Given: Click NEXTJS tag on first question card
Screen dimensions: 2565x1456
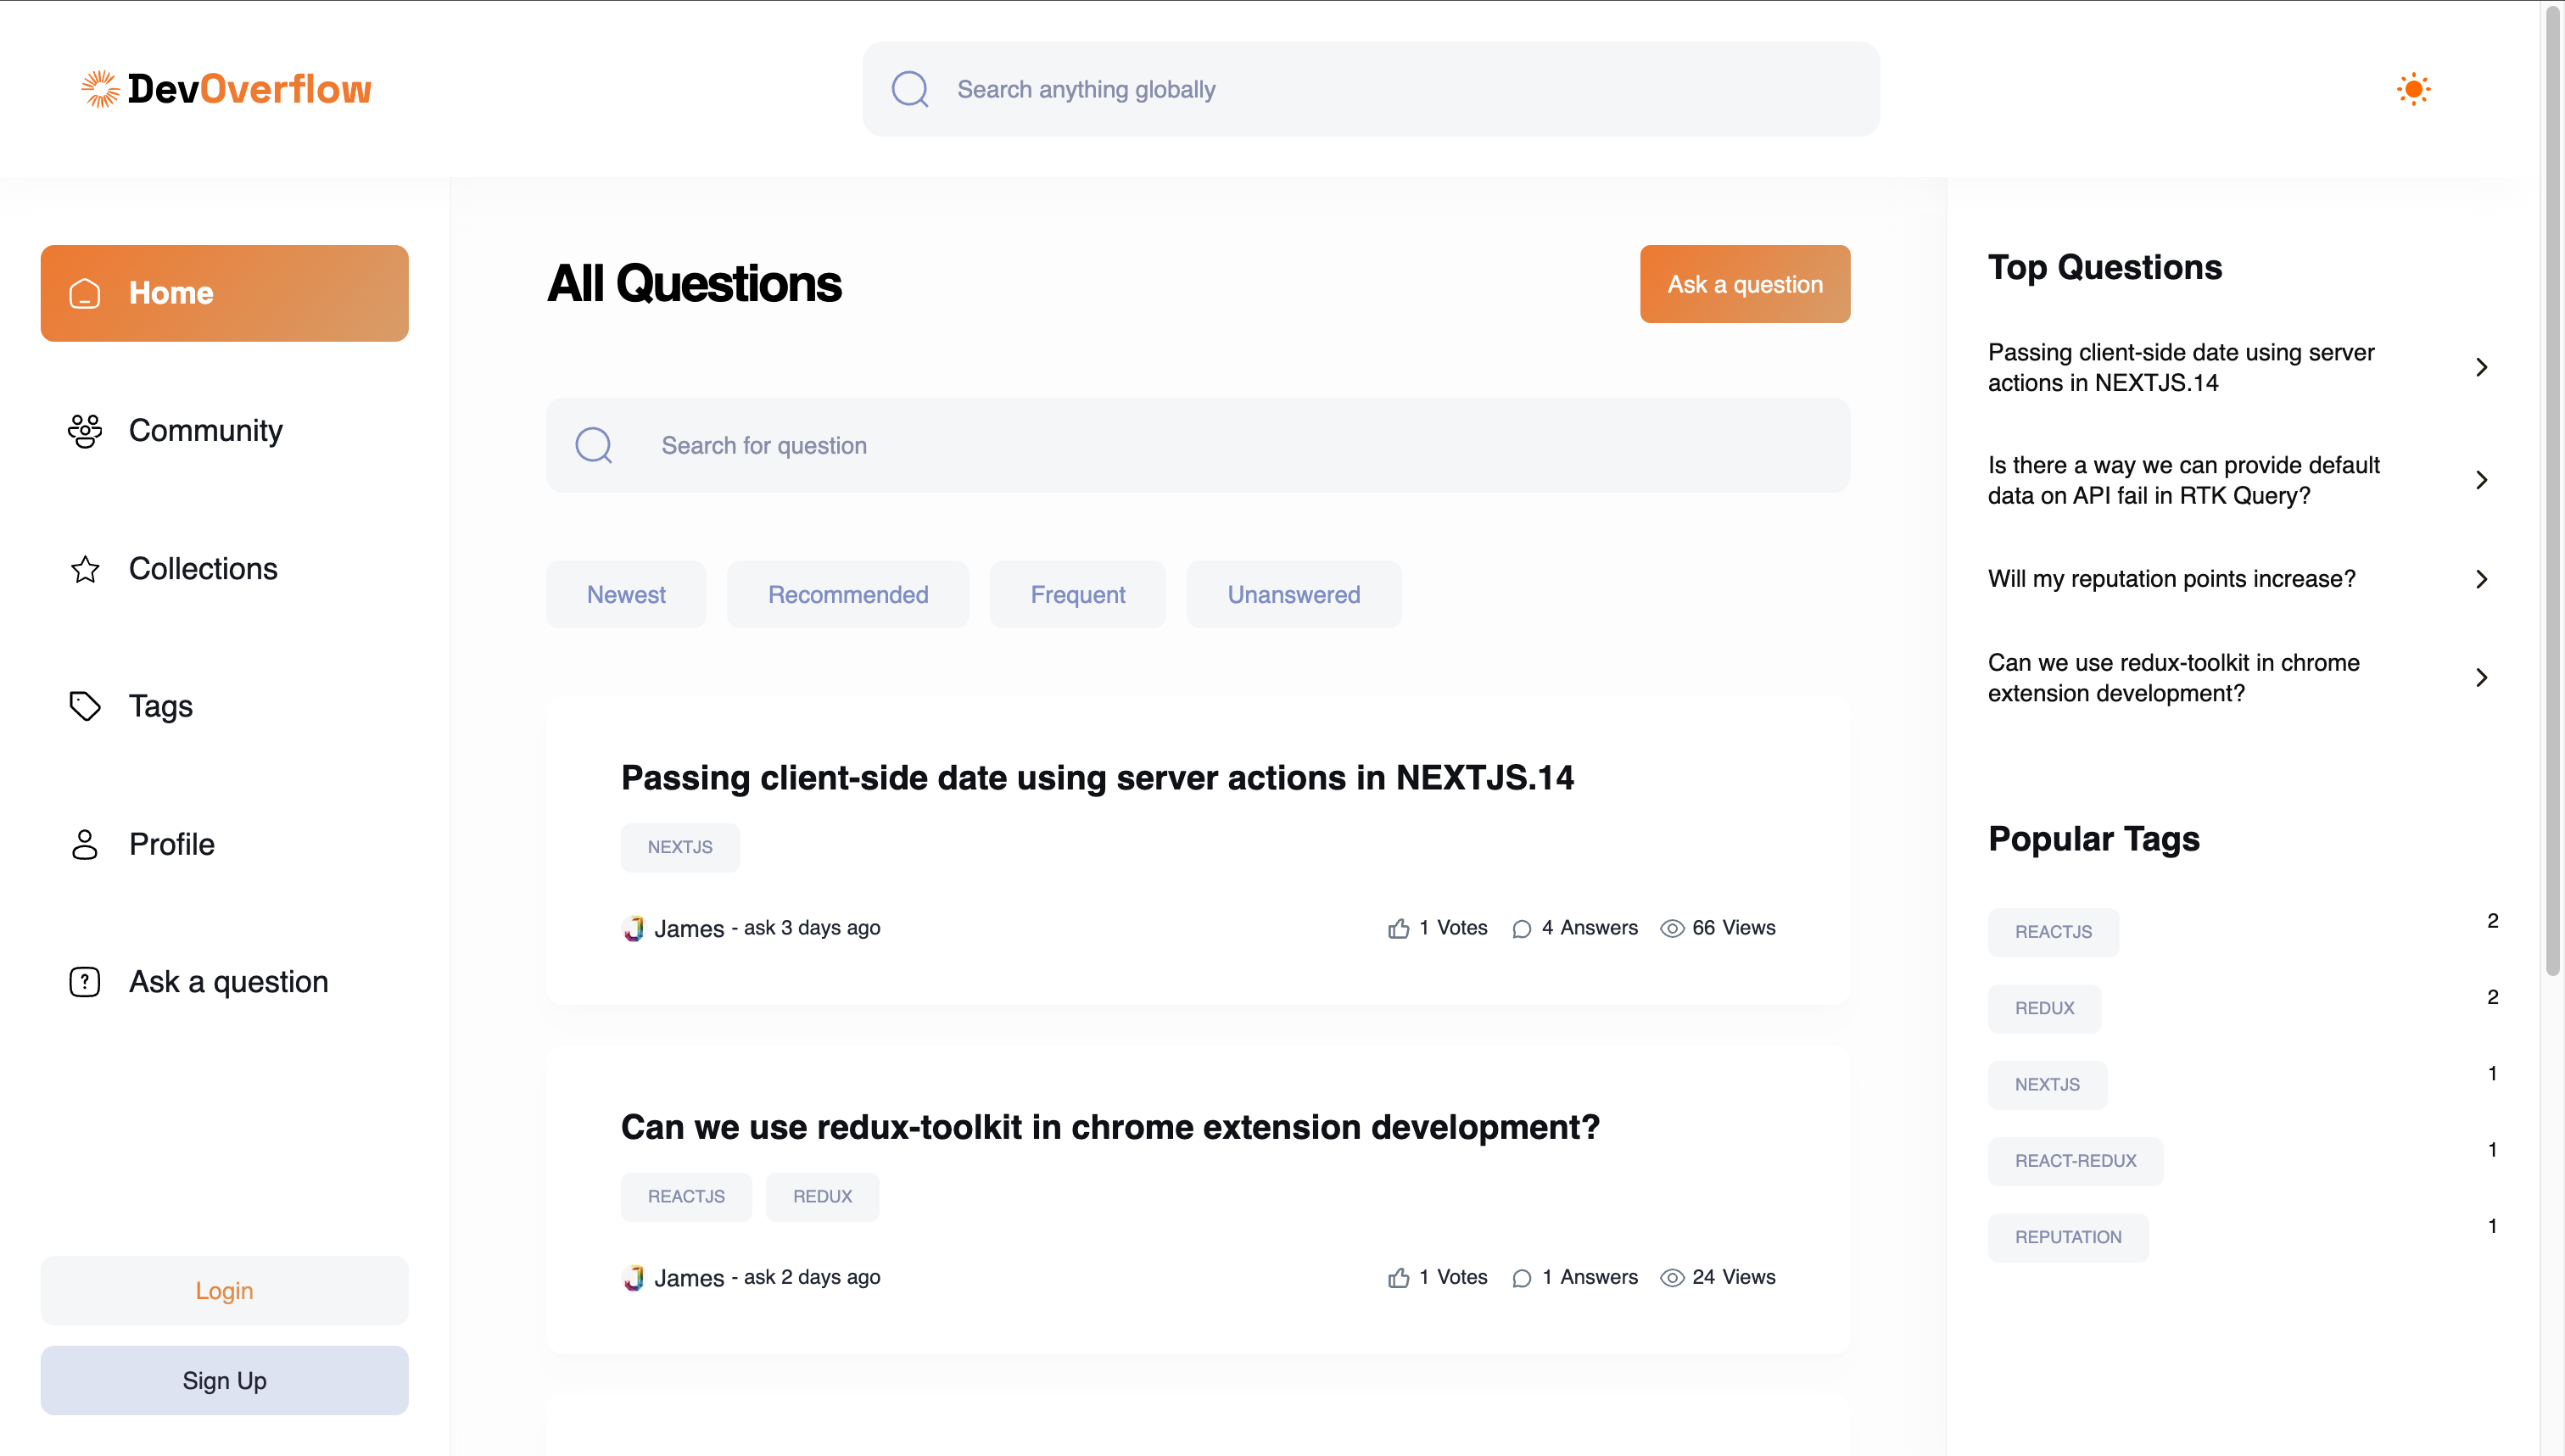Looking at the screenshot, I should point(680,848).
